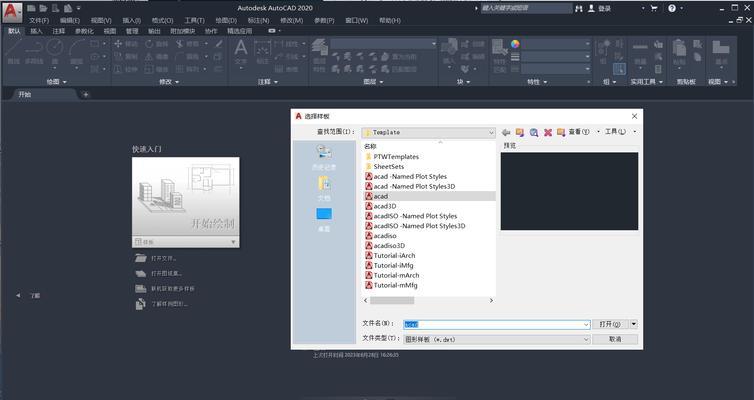
Task: Select the Arc tool in the ribbon
Action: click(77, 50)
